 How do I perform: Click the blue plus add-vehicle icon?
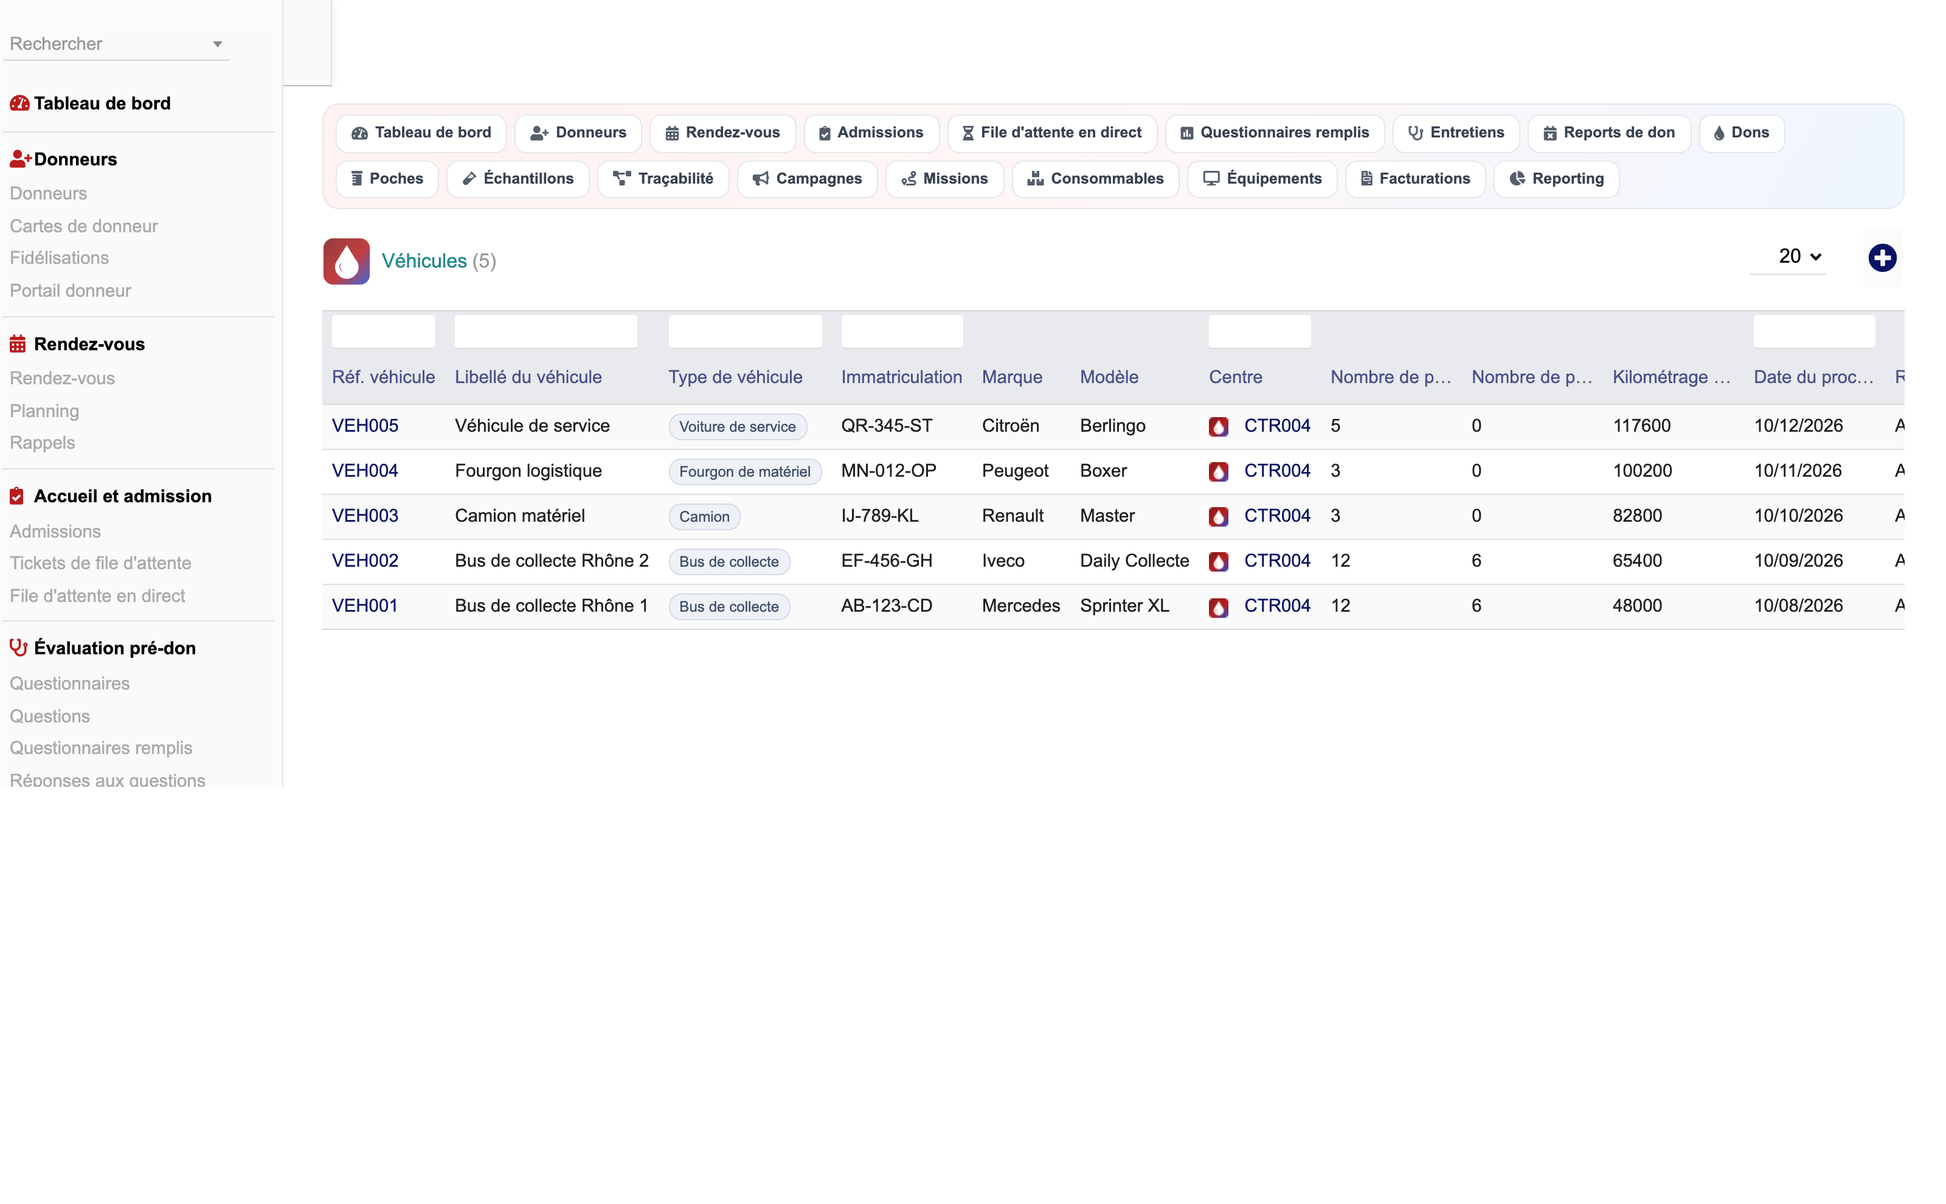coord(1882,258)
